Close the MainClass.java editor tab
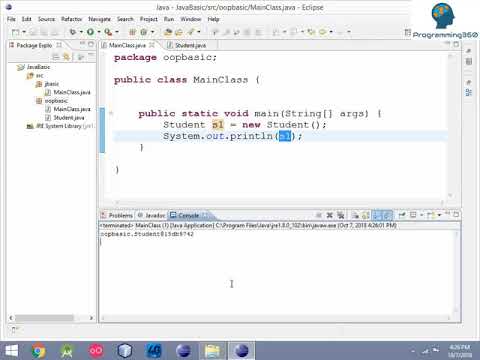Viewport: 480px width, 360px height. [152, 45]
